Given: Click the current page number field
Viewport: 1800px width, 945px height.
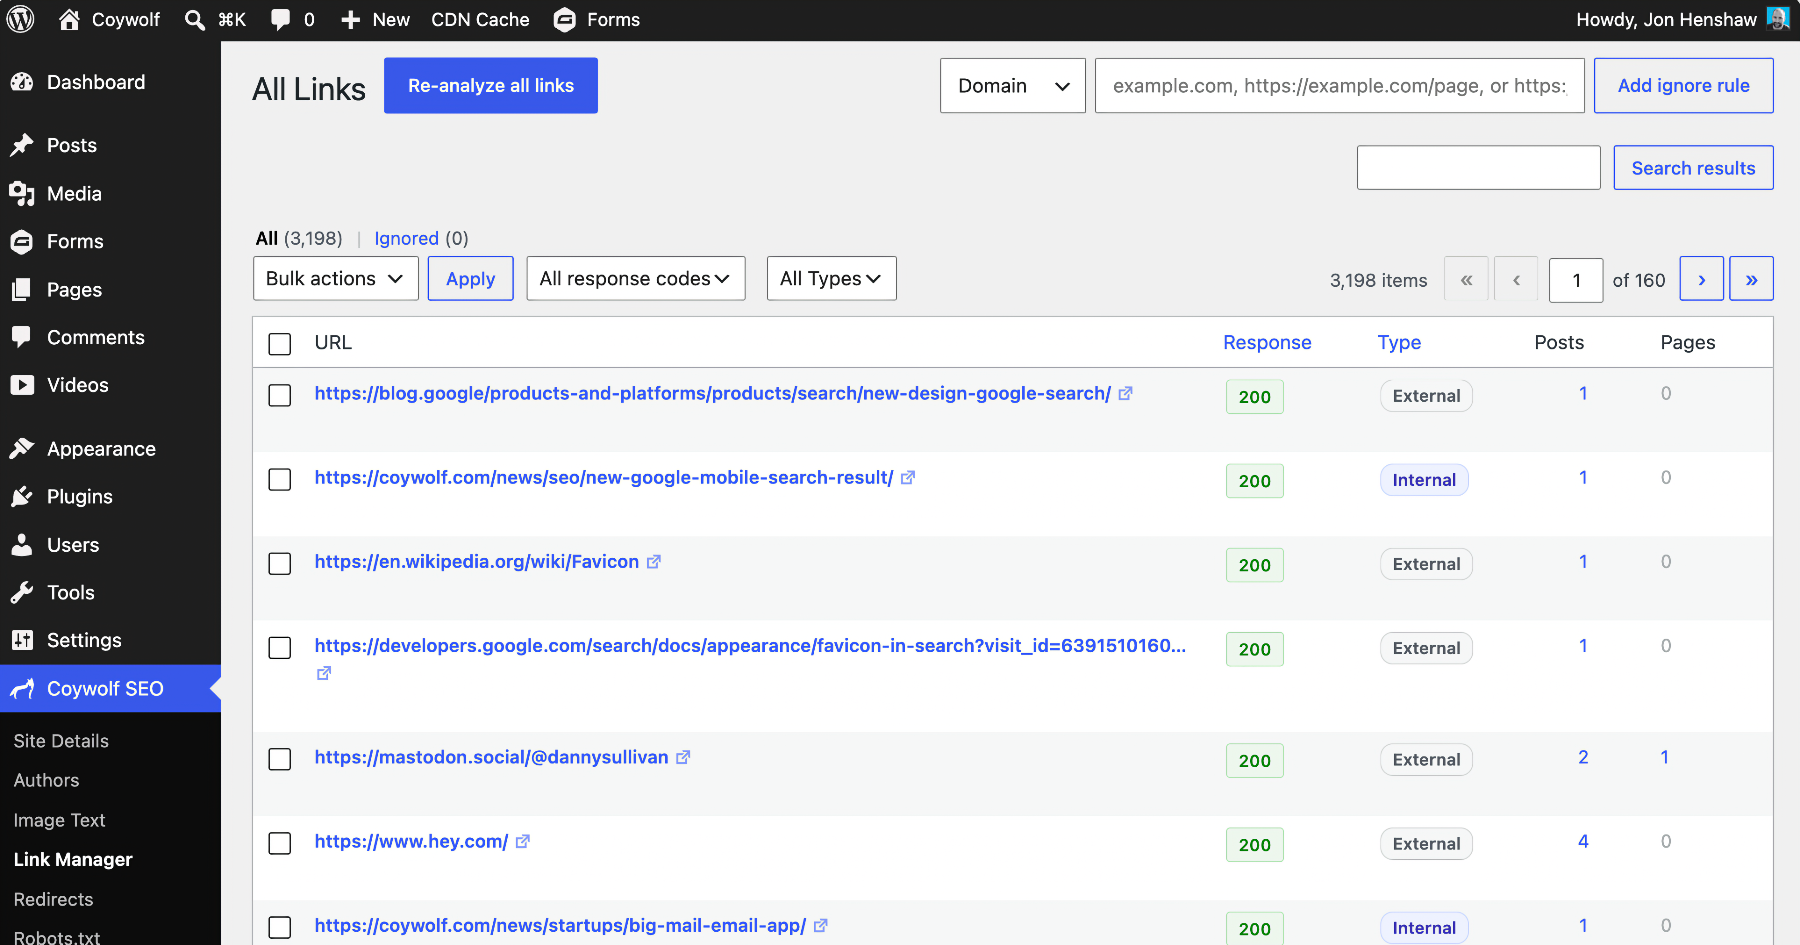Looking at the screenshot, I should tap(1576, 280).
